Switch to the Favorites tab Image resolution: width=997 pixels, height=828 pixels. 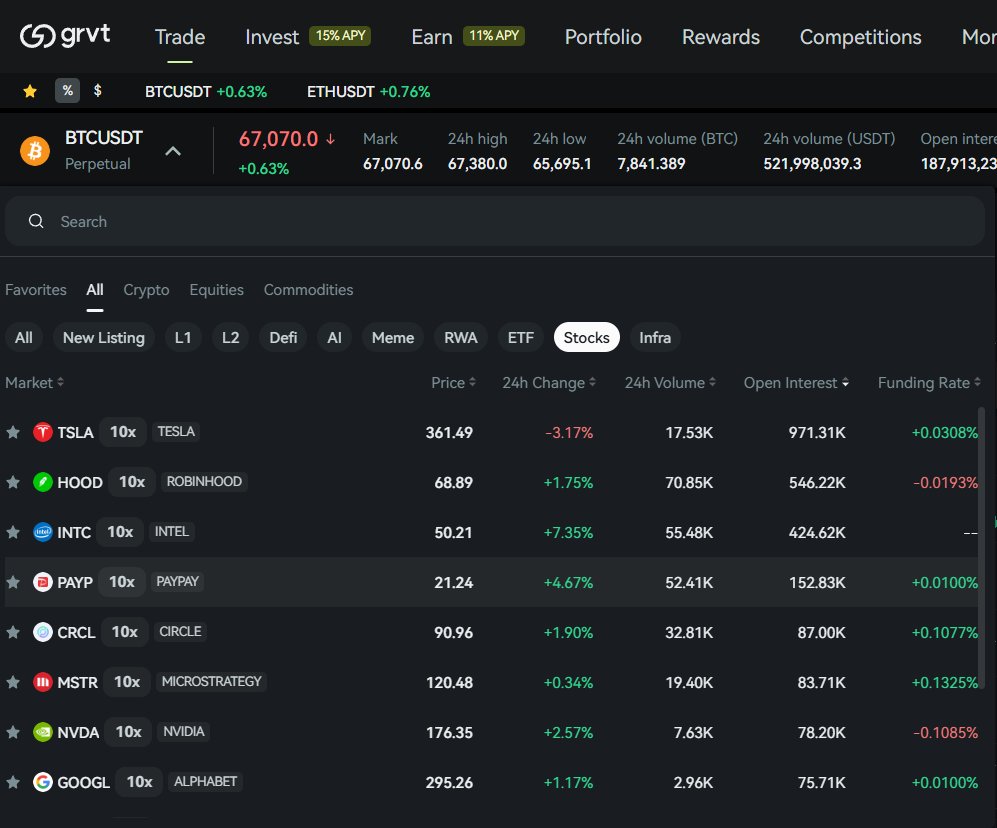point(36,290)
